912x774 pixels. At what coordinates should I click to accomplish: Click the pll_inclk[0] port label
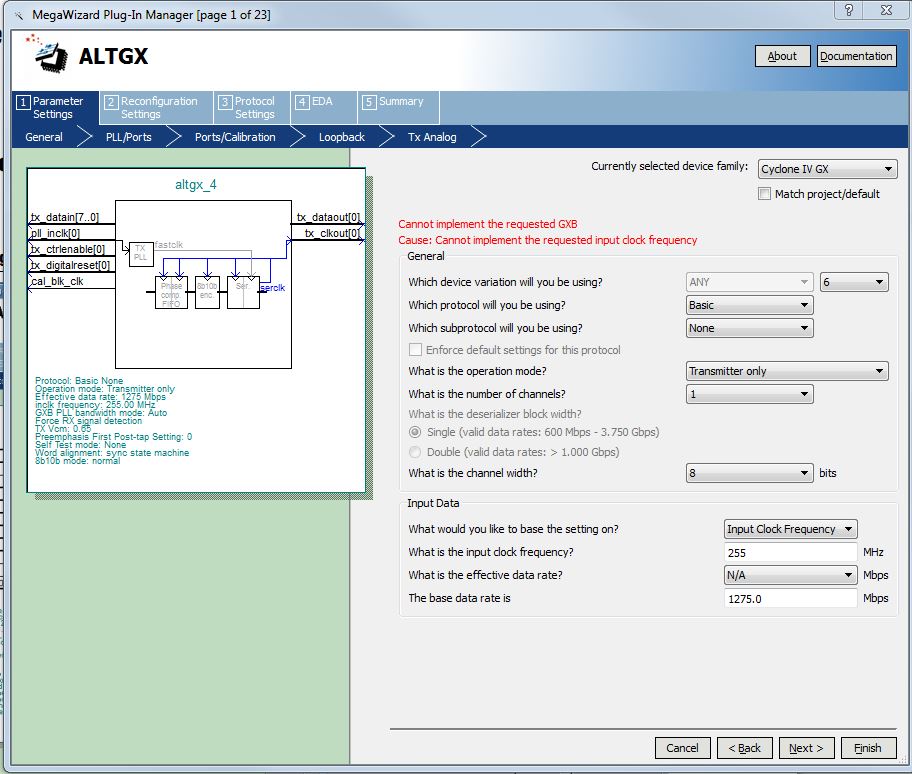55,233
